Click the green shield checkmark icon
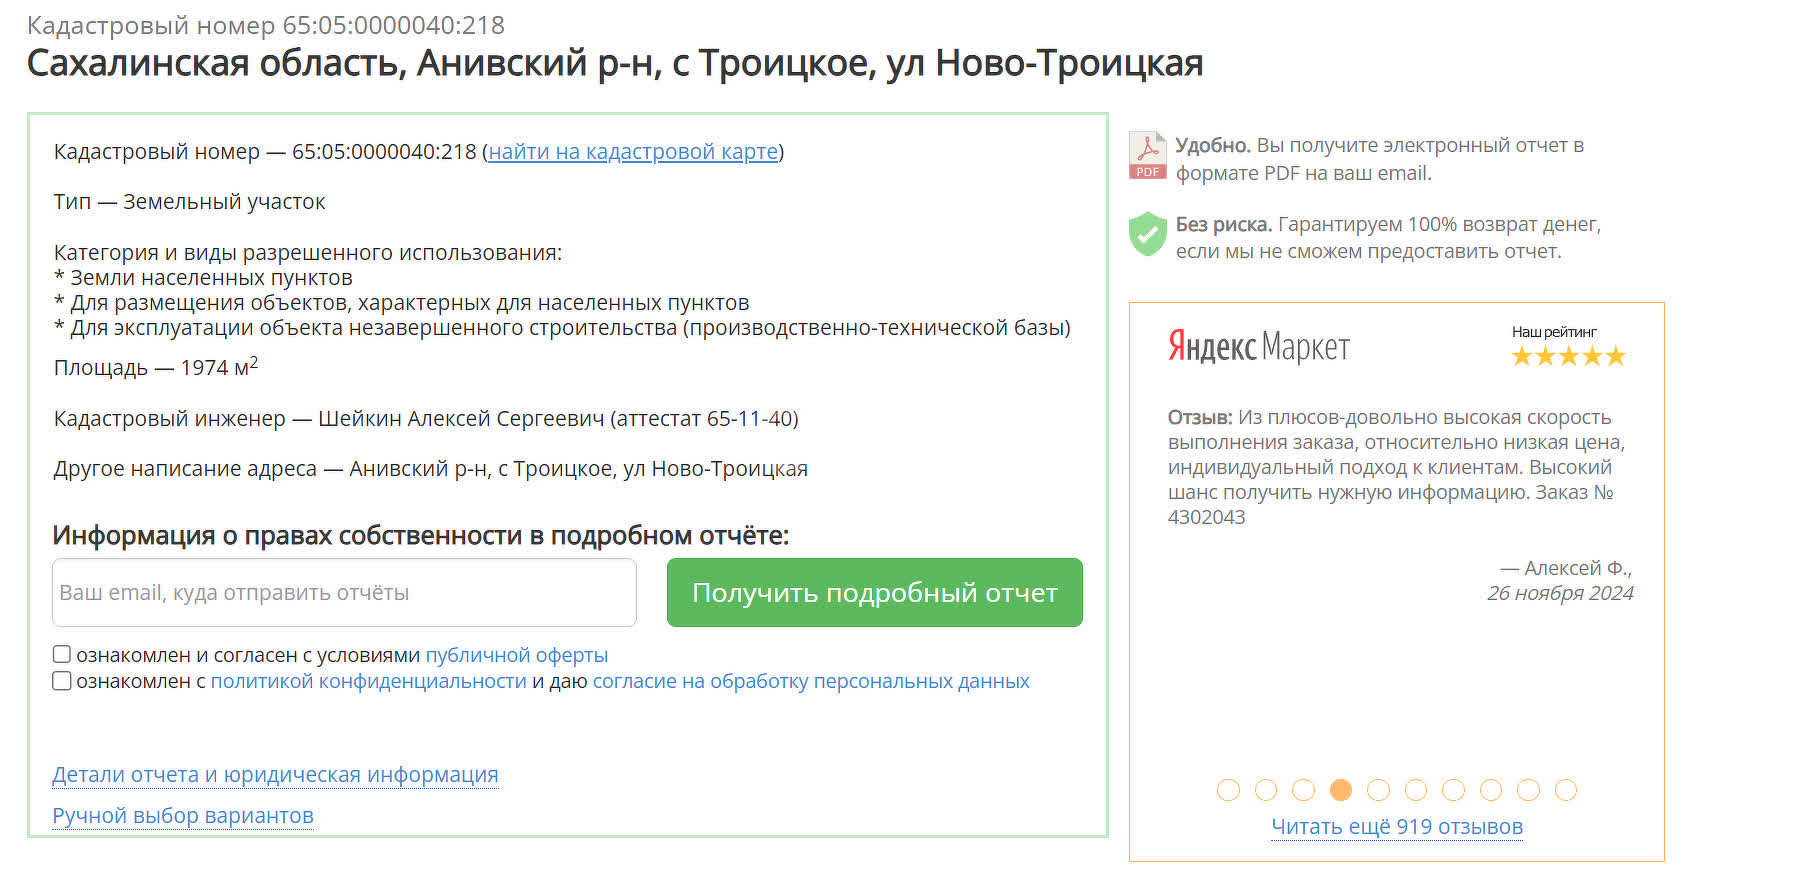The width and height of the screenshot is (1803, 873). pos(1148,234)
